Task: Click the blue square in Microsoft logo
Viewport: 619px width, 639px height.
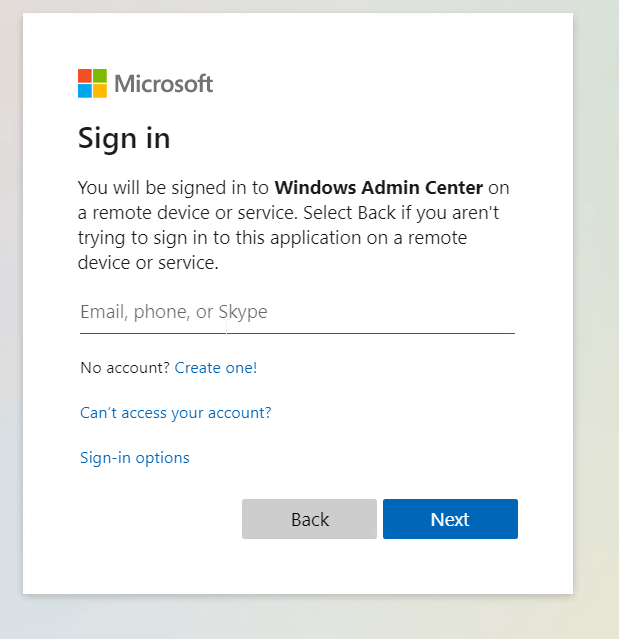Action: 85,90
